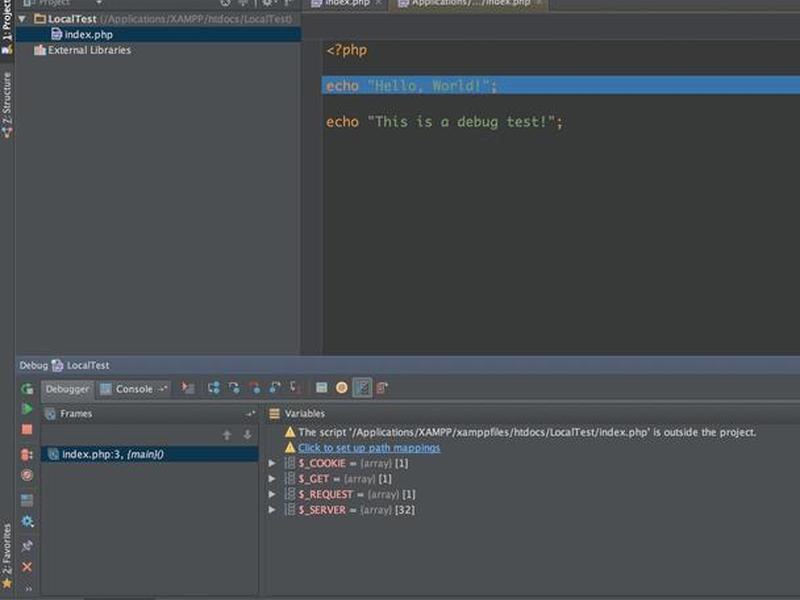Image resolution: width=800 pixels, height=600 pixels.
Task: Select the LocalTest root folder
Action: pos(72,19)
